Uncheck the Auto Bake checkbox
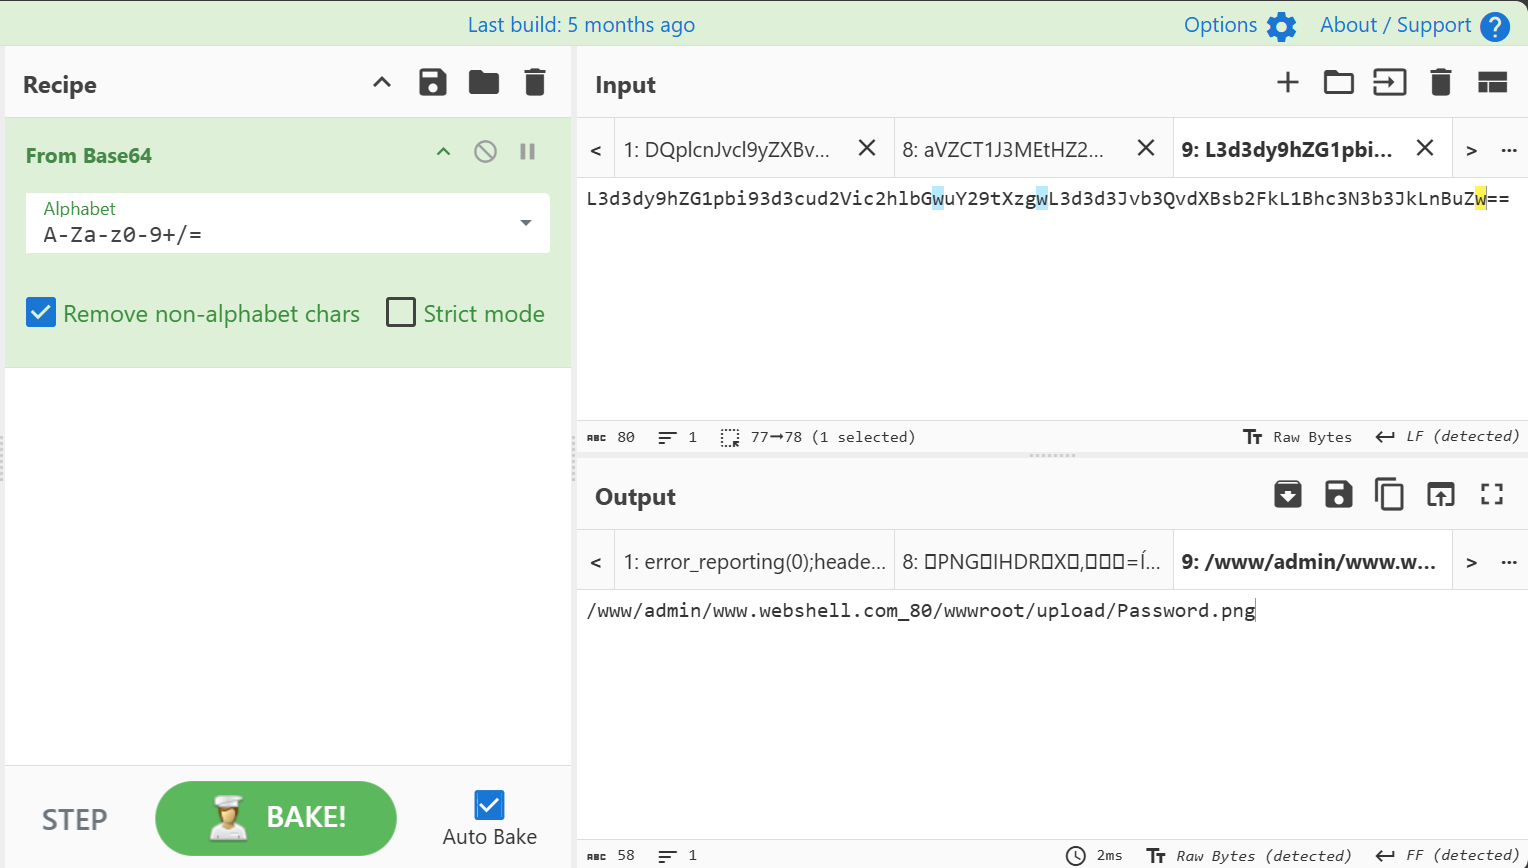This screenshot has width=1528, height=868. click(489, 805)
